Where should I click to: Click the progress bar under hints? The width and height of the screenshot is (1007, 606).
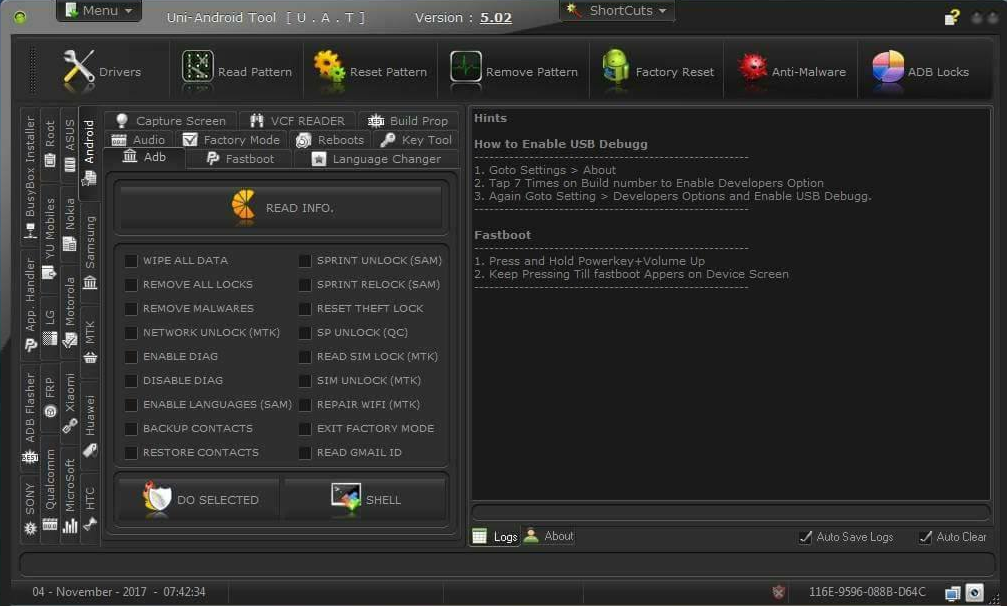[731, 512]
